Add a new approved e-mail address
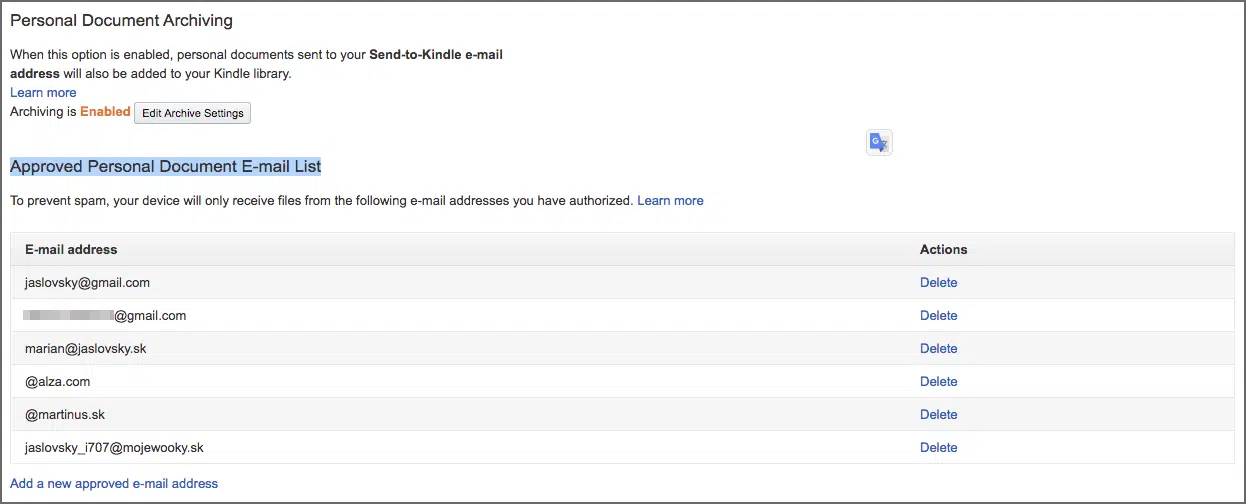This screenshot has height=504, width=1246. (114, 484)
